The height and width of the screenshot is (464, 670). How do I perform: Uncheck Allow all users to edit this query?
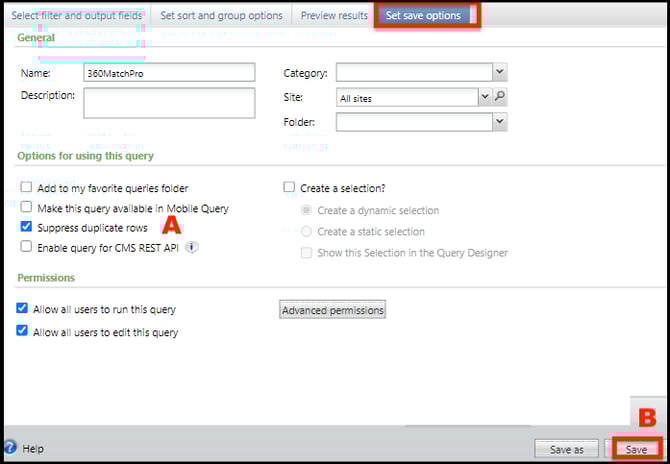[x=23, y=331]
